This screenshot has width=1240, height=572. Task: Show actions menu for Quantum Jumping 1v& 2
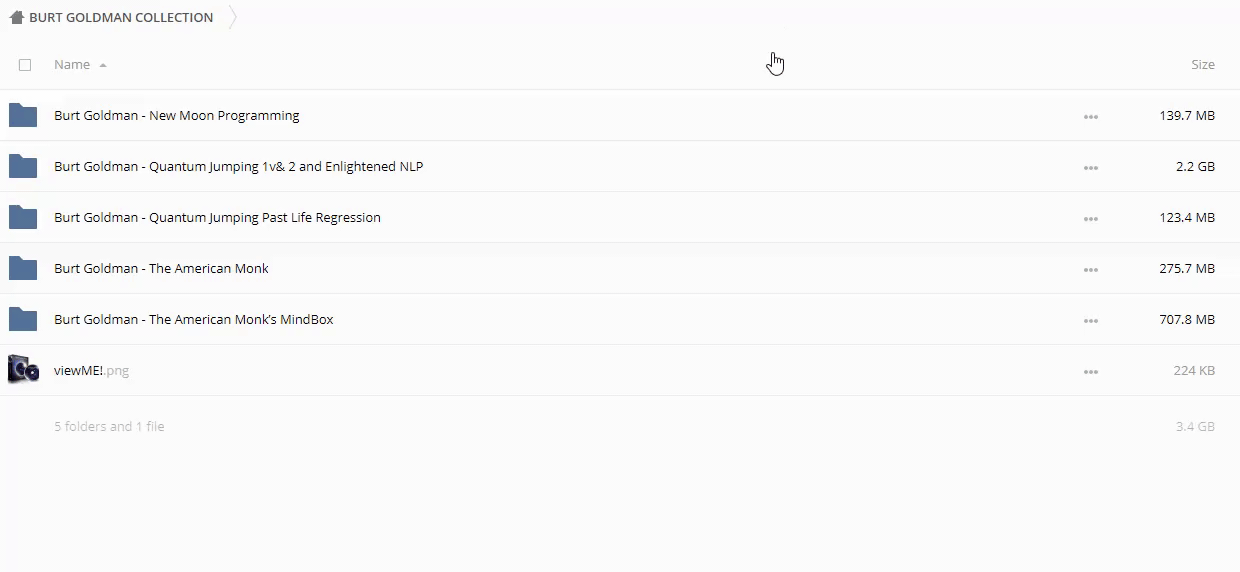pyautogui.click(x=1090, y=168)
